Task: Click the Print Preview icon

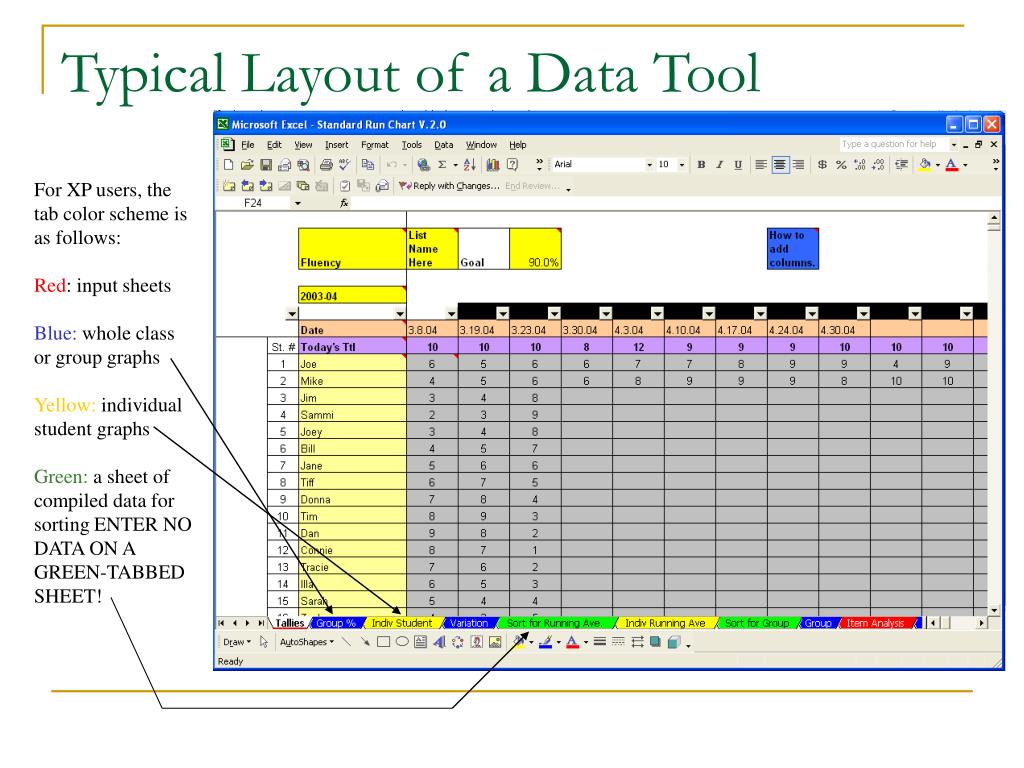Action: pos(304,165)
